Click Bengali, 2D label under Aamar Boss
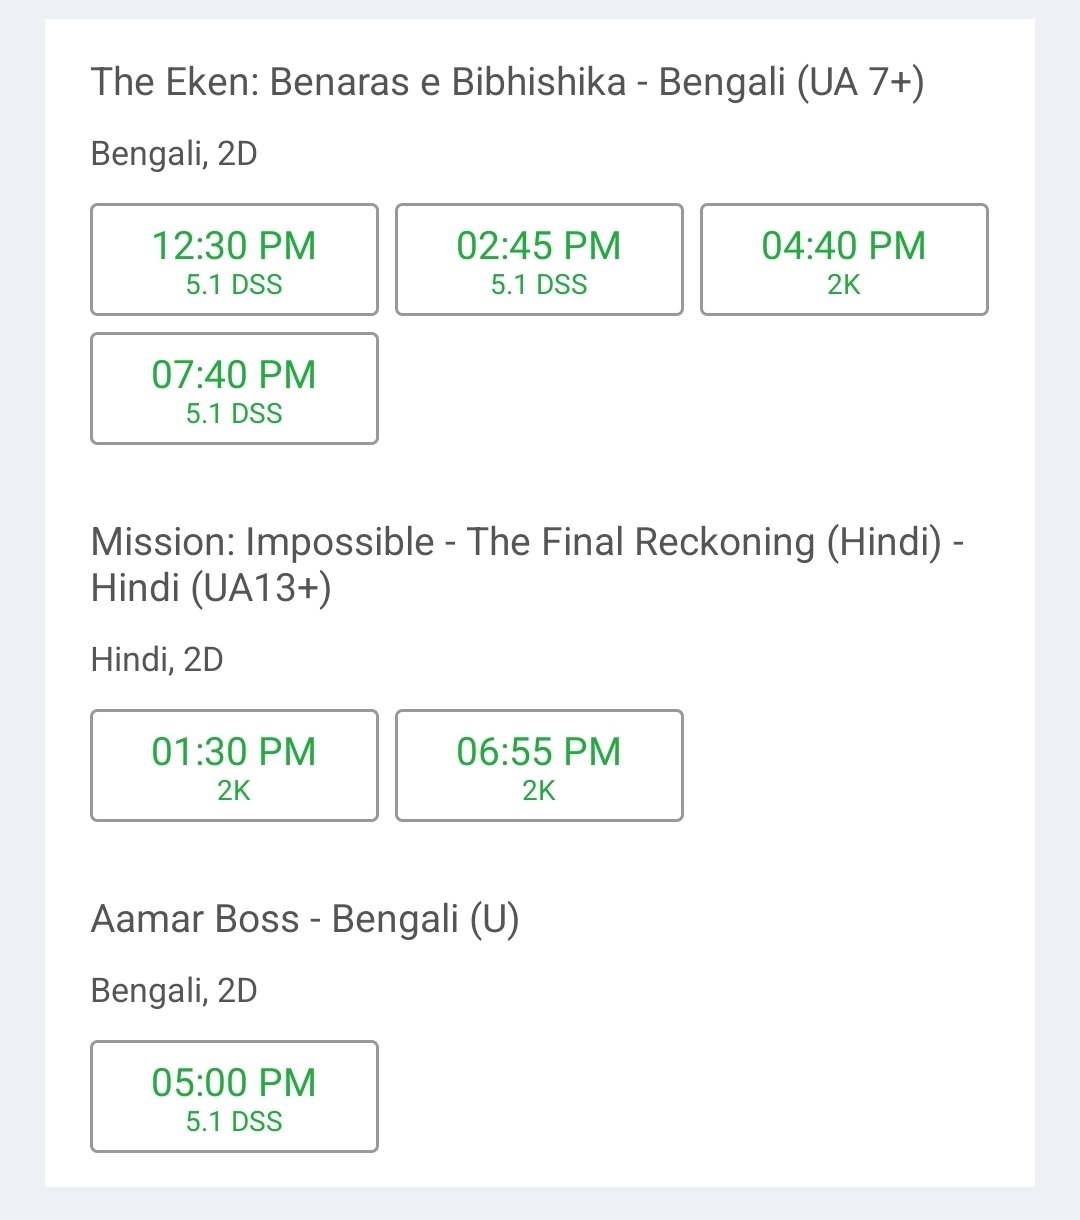1080x1220 pixels. 174,991
